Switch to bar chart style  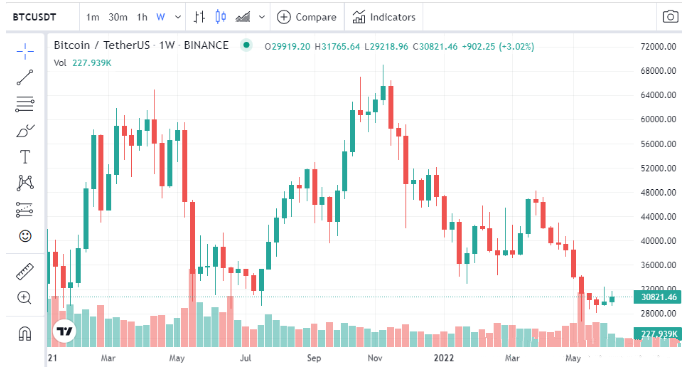199,17
